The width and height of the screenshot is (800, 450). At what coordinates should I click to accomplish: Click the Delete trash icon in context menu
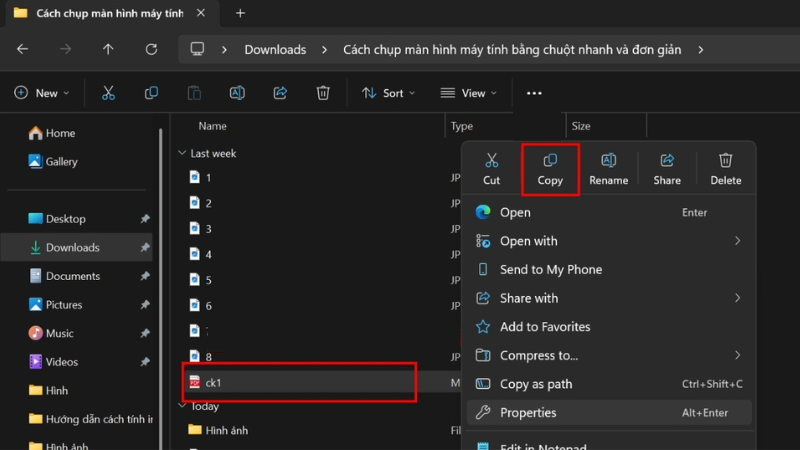[725, 168]
